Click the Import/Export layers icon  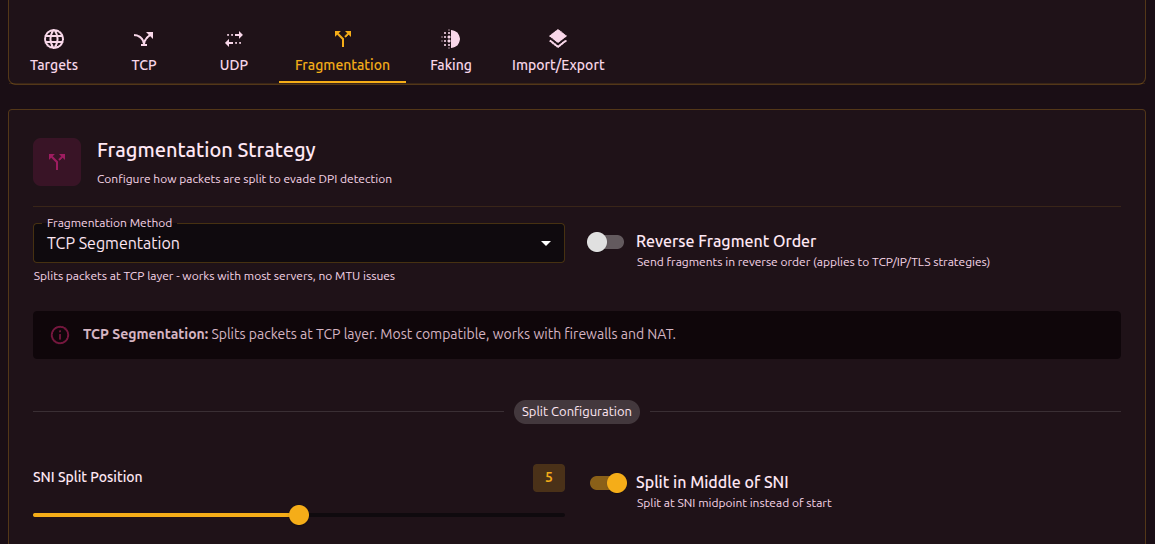558,39
